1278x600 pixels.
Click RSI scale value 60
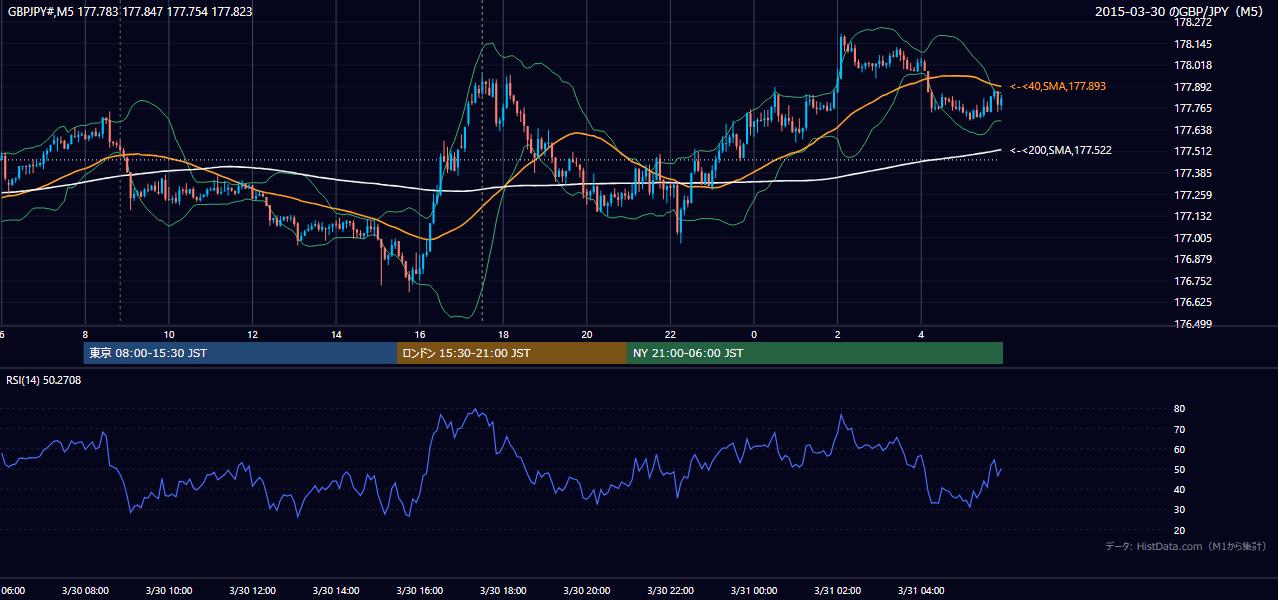pyautogui.click(x=1180, y=449)
